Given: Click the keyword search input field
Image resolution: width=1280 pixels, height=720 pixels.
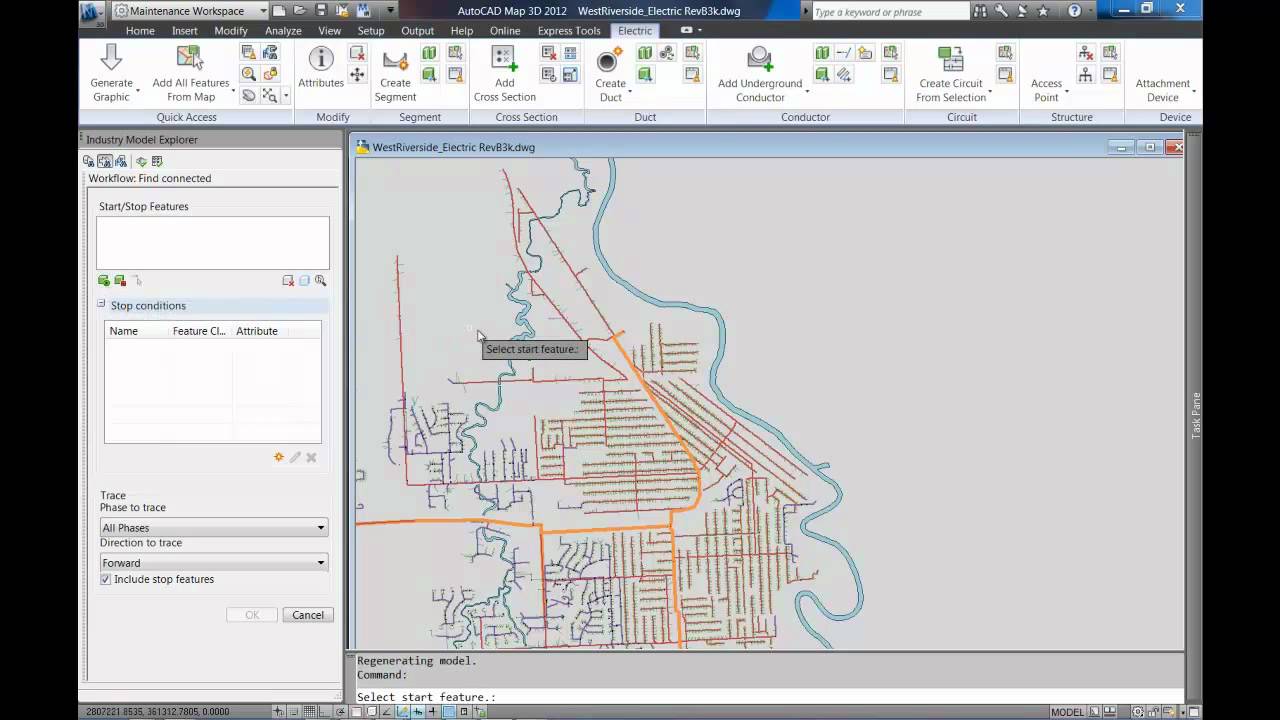Looking at the screenshot, I should click(x=890, y=12).
